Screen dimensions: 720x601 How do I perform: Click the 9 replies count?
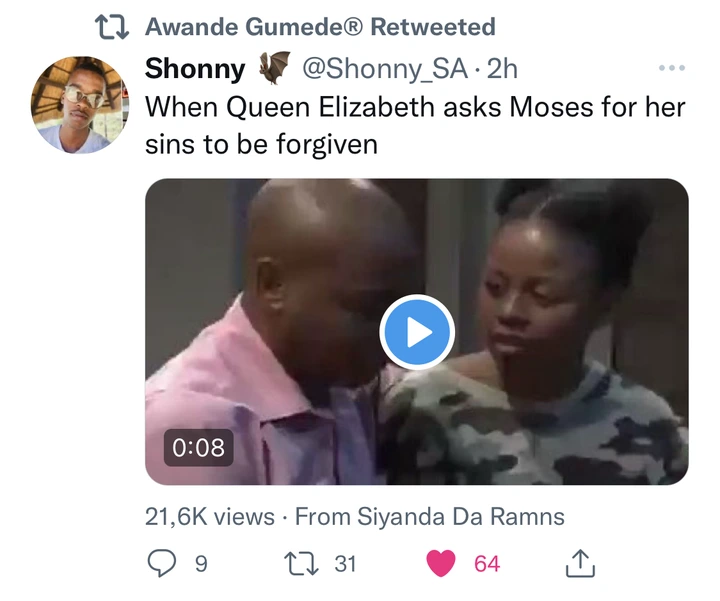point(201,563)
